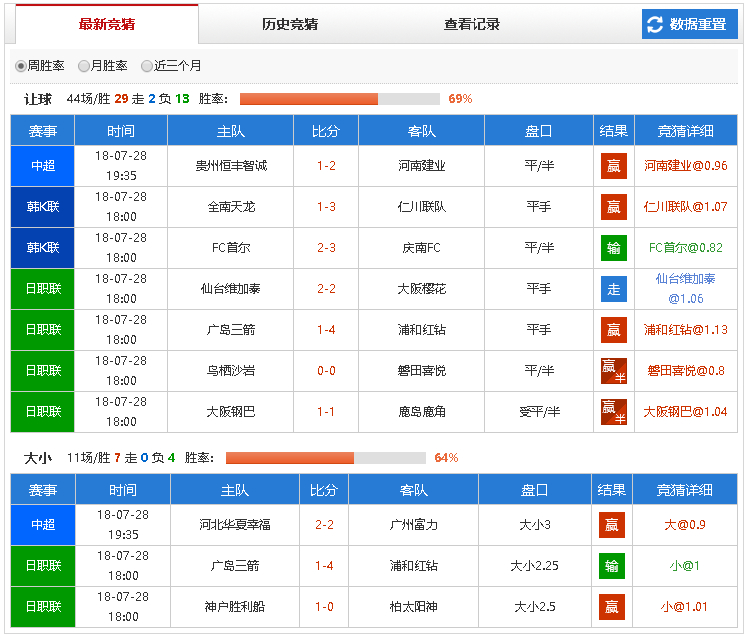Click the 大小 64% win rate bar

click(326, 457)
